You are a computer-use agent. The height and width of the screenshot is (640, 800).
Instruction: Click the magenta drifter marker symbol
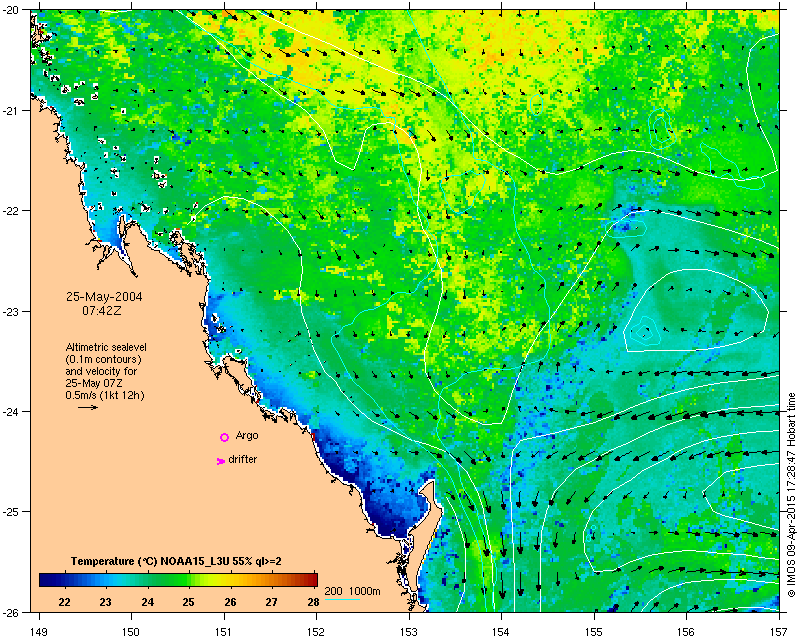(x=220, y=461)
